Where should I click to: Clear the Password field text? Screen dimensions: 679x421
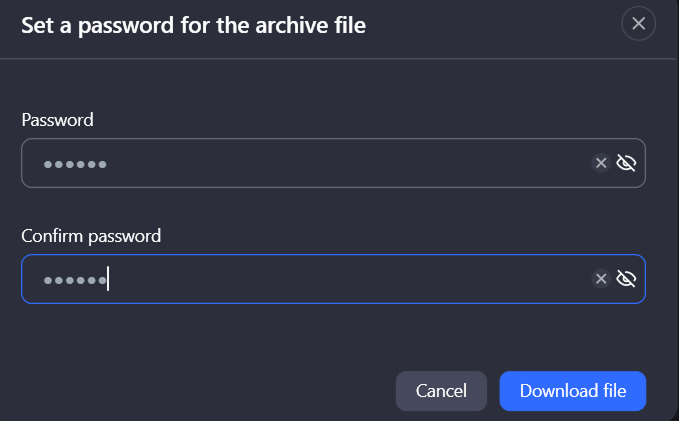pyautogui.click(x=601, y=163)
